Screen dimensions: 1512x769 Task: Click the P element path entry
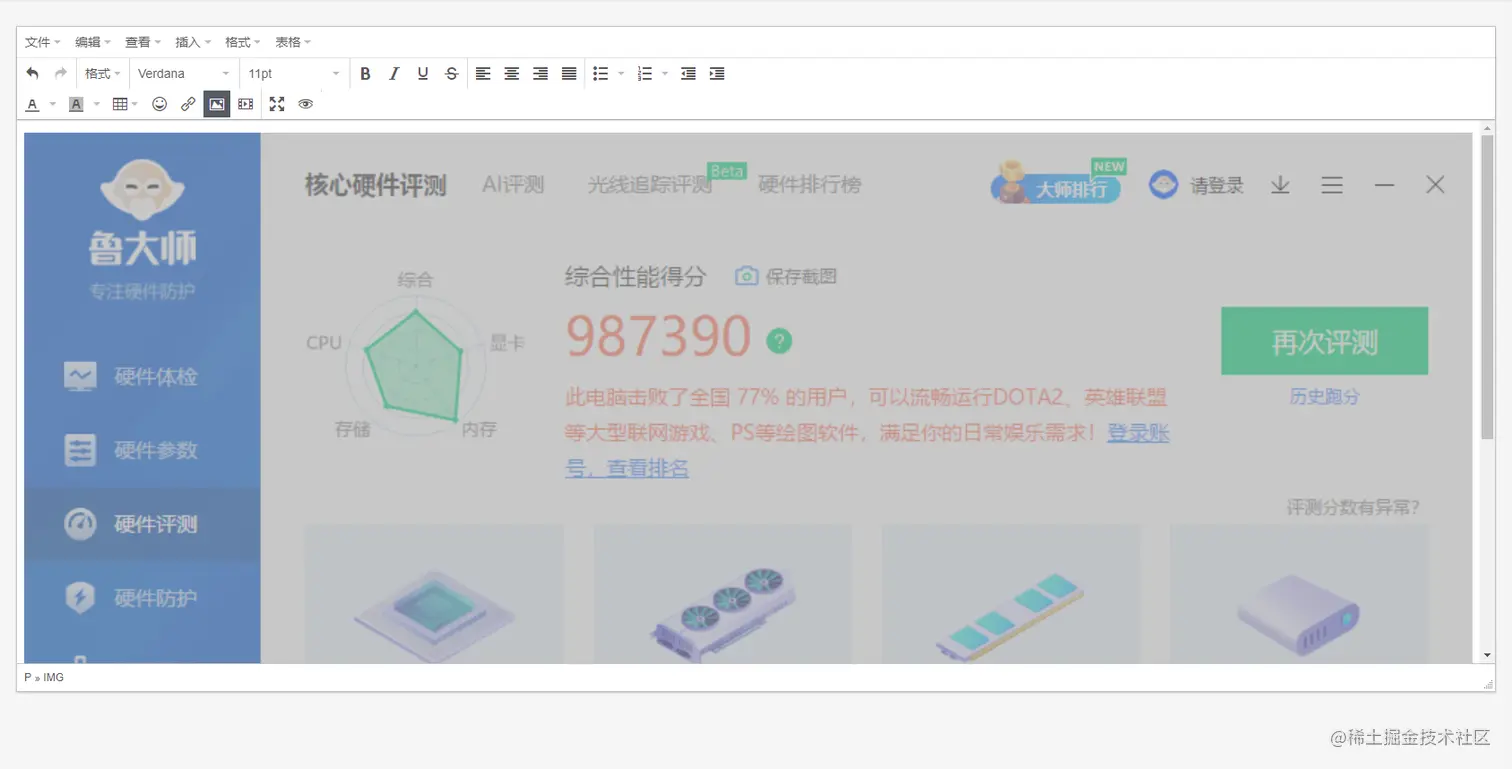tap(27, 678)
